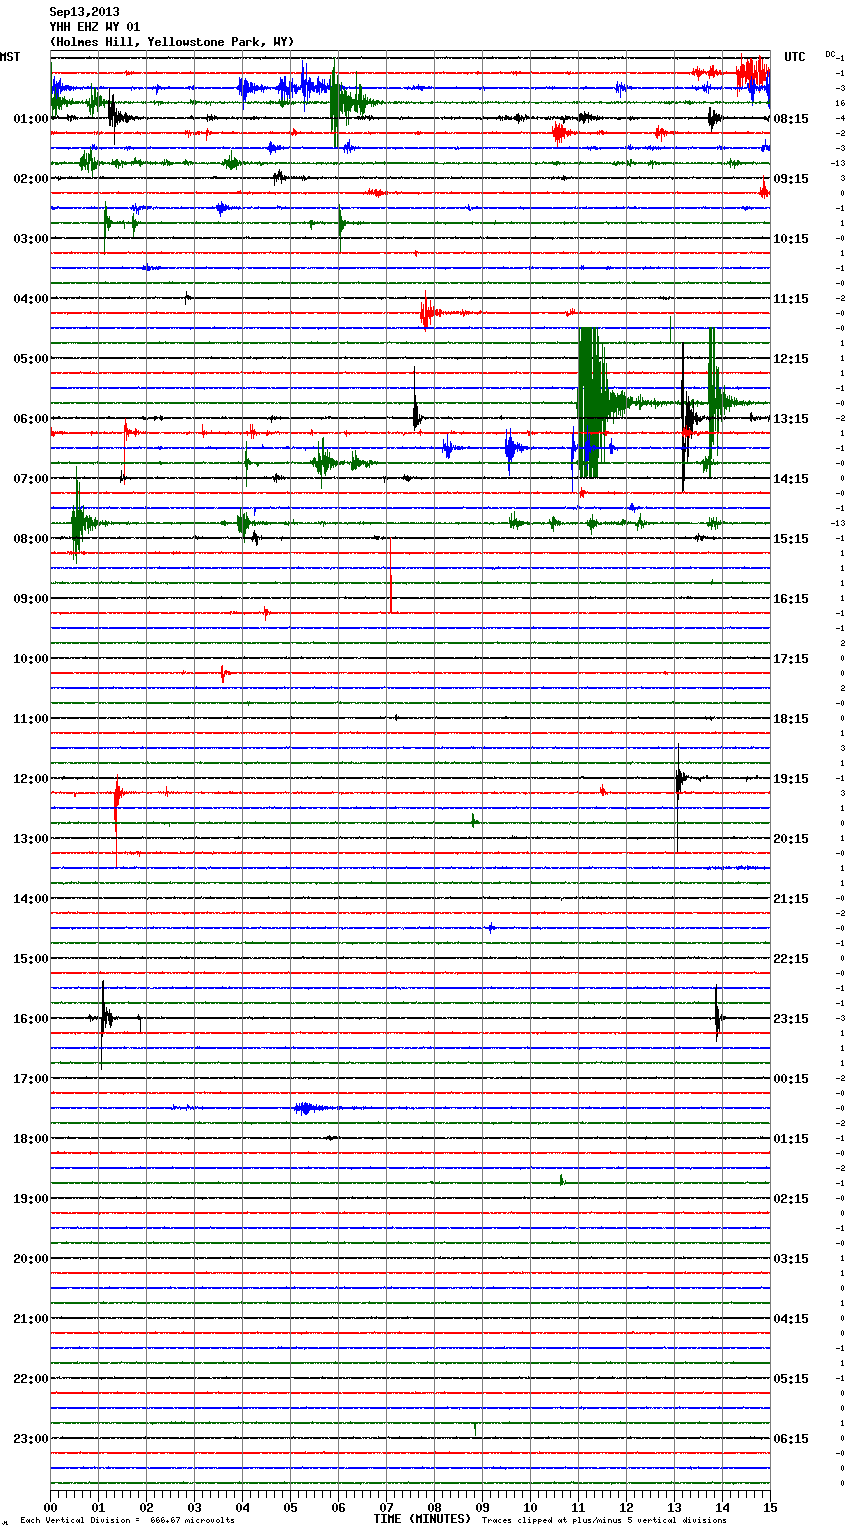Click the 06:15 UTC time label
Viewport: 850px width, 1534px height.
pos(791,1439)
